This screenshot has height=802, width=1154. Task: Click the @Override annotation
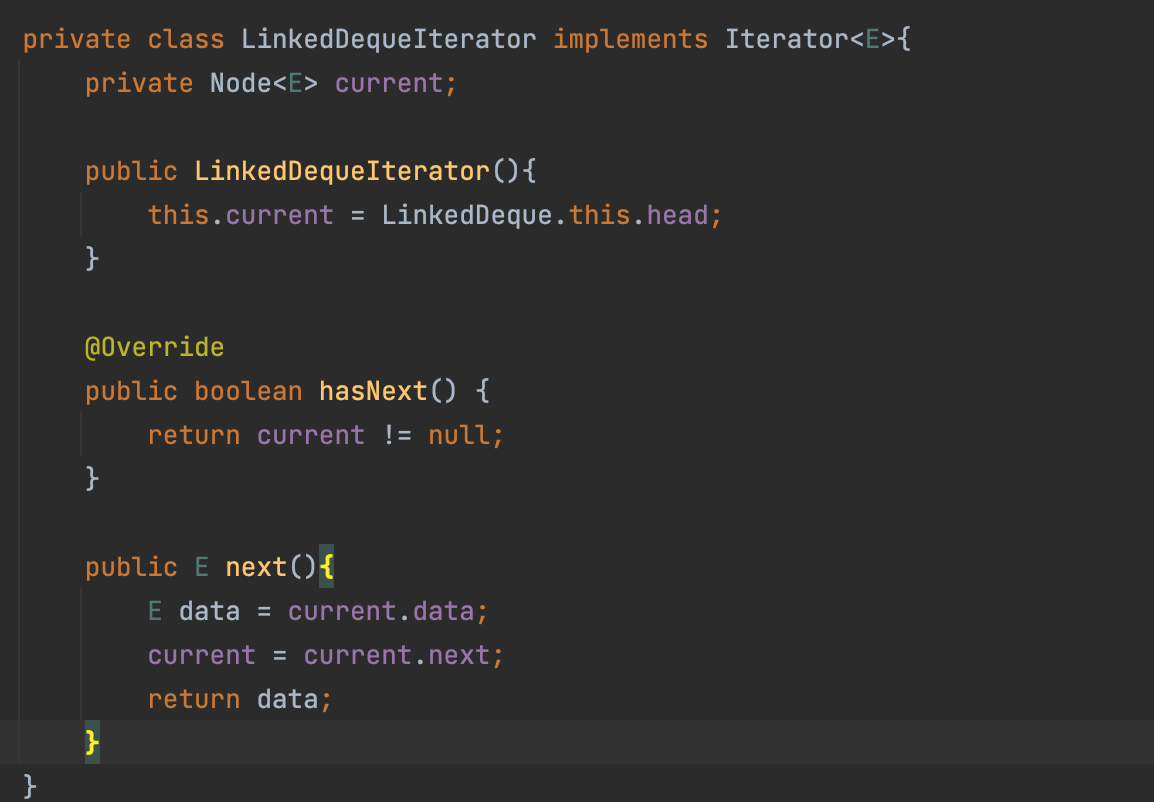click(x=154, y=347)
